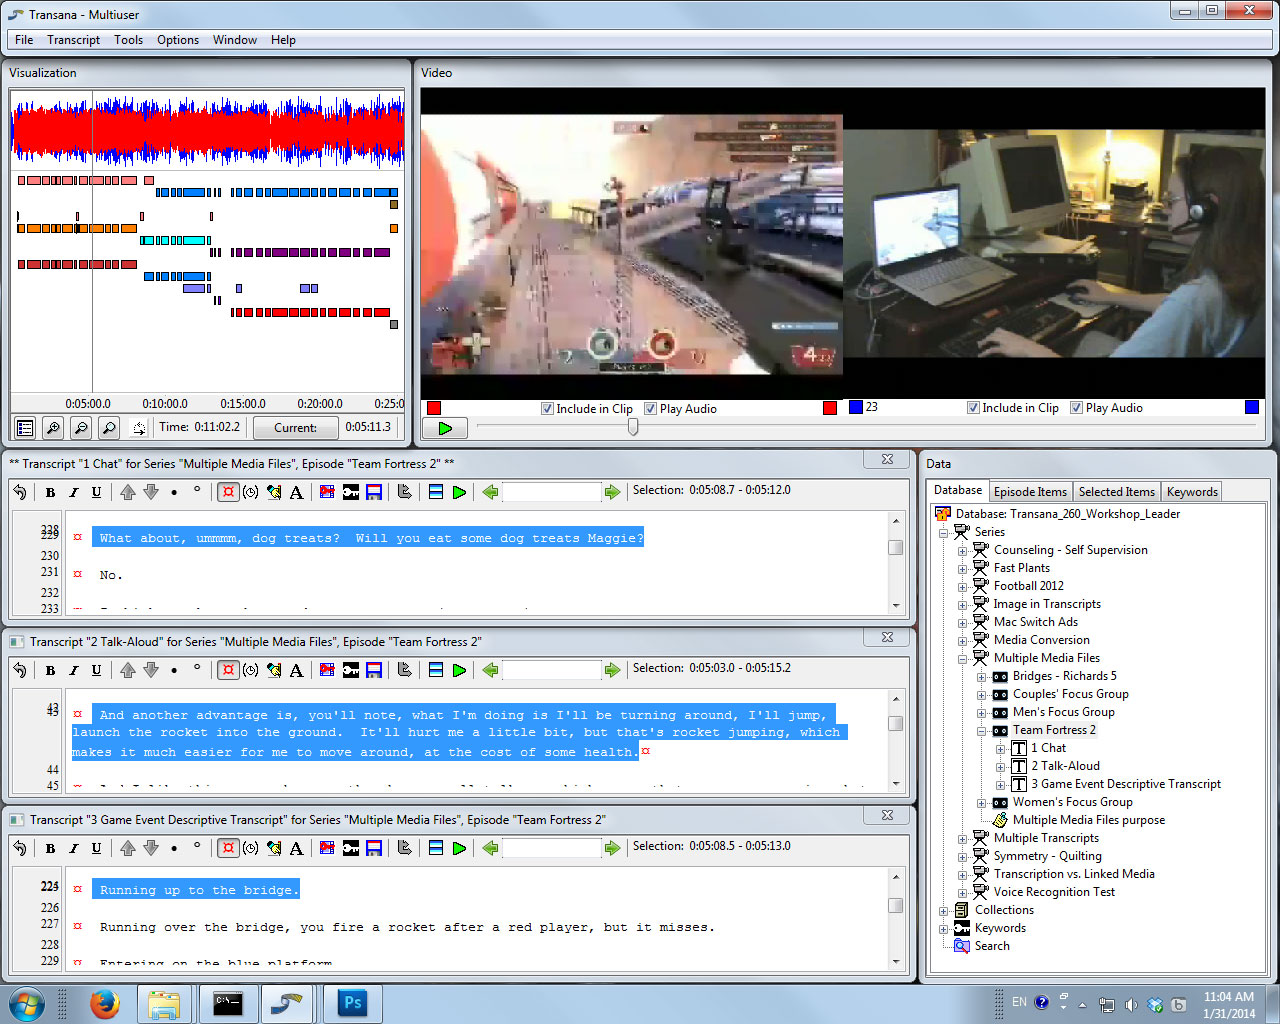Click the zoom out magnifier under Visualization
This screenshot has height=1024, width=1280.
81,428
